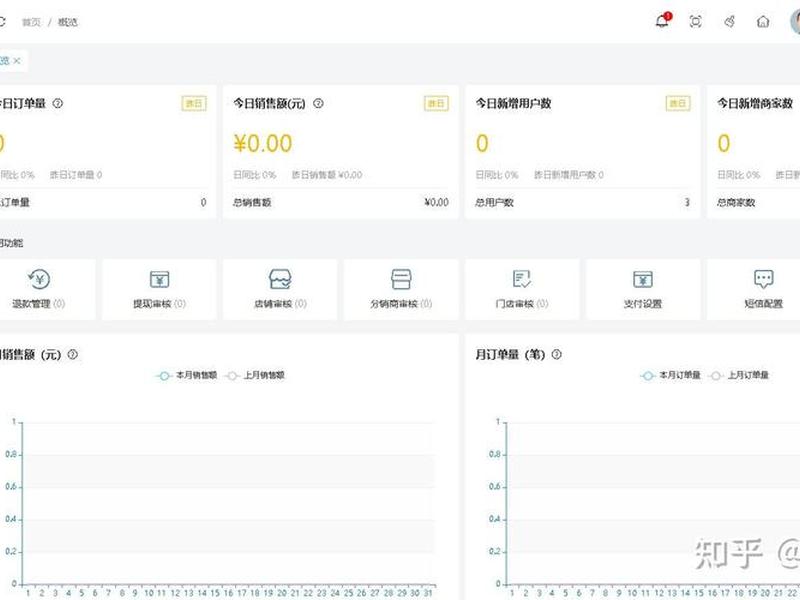The image size is (800, 600).
Task: Select 支付设置 shortcut label
Action: point(643,304)
